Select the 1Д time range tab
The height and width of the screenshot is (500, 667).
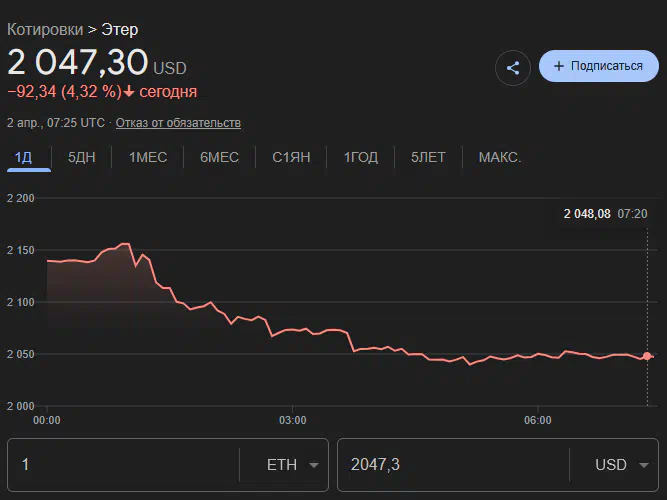tap(23, 157)
